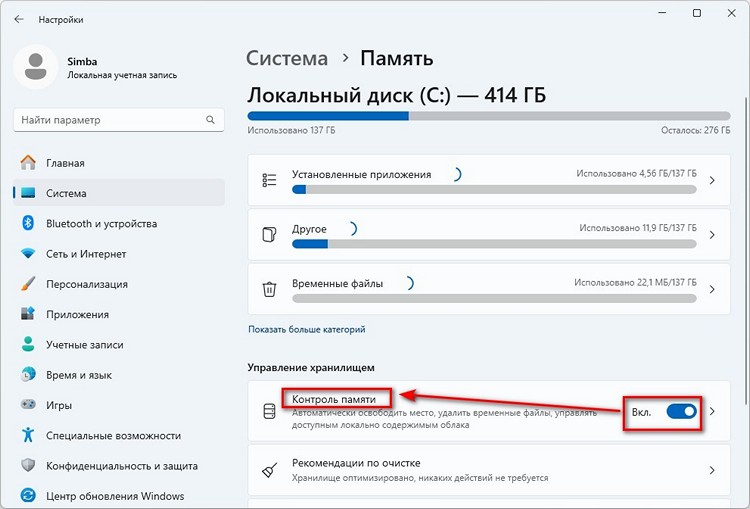Viewport: 750px width, 509px height.
Task: Click Использовано 11,9 ГБ/137 ГБ value
Action: point(638,228)
